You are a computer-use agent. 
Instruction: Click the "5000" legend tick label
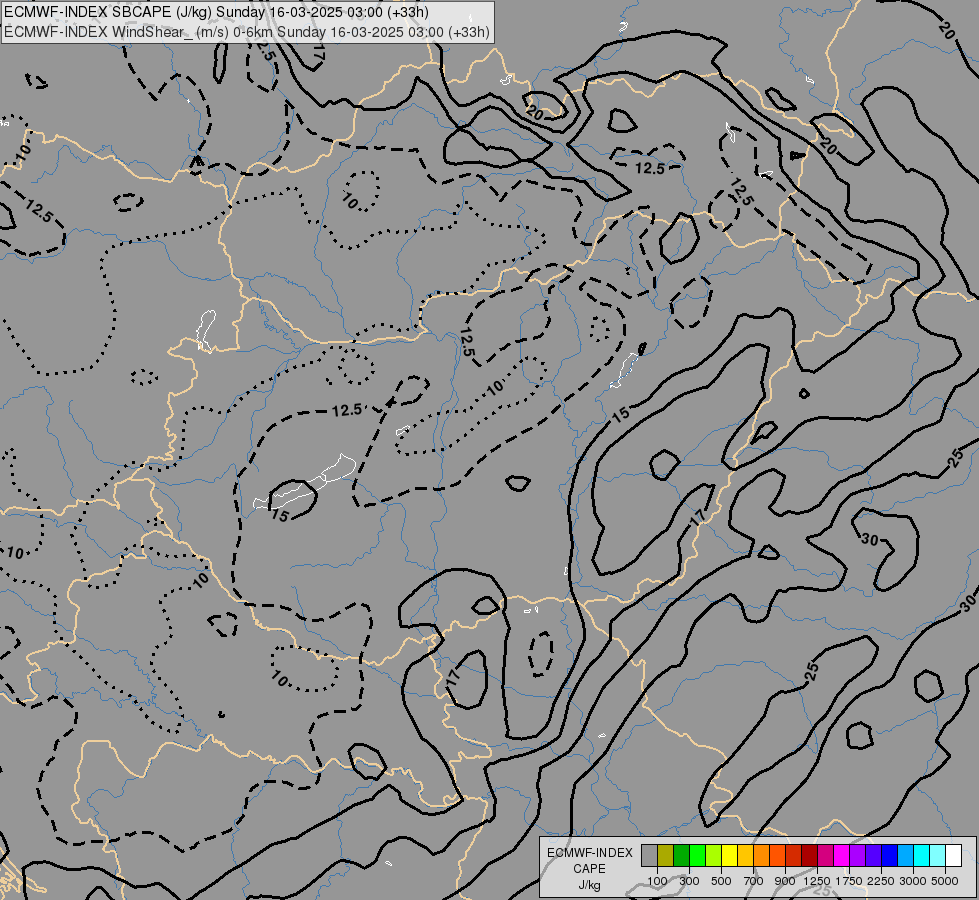(x=945, y=881)
